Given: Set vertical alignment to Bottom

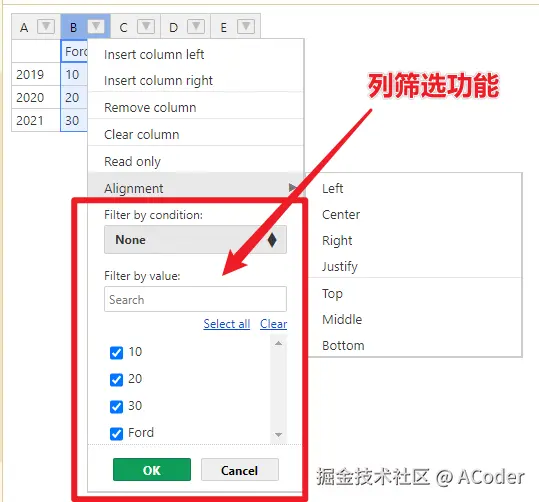Looking at the screenshot, I should [415, 345].
